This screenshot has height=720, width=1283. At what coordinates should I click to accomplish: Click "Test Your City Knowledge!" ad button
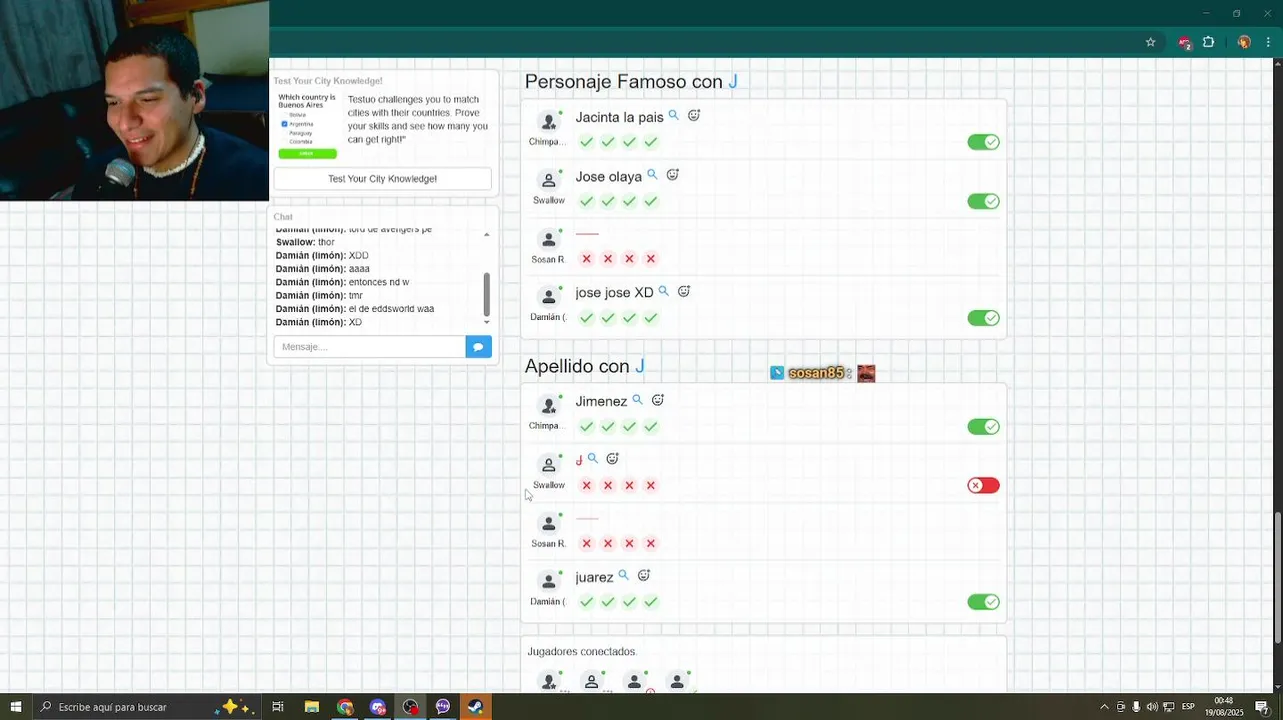[382, 179]
